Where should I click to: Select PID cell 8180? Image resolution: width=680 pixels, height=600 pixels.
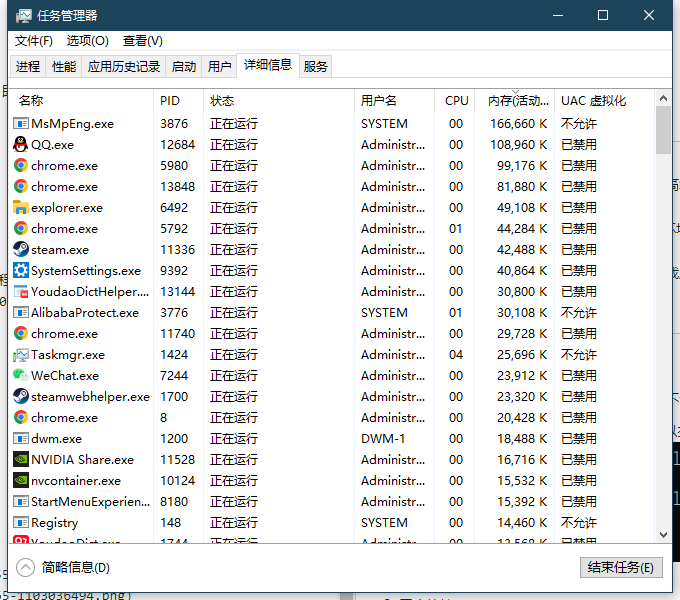coord(174,502)
